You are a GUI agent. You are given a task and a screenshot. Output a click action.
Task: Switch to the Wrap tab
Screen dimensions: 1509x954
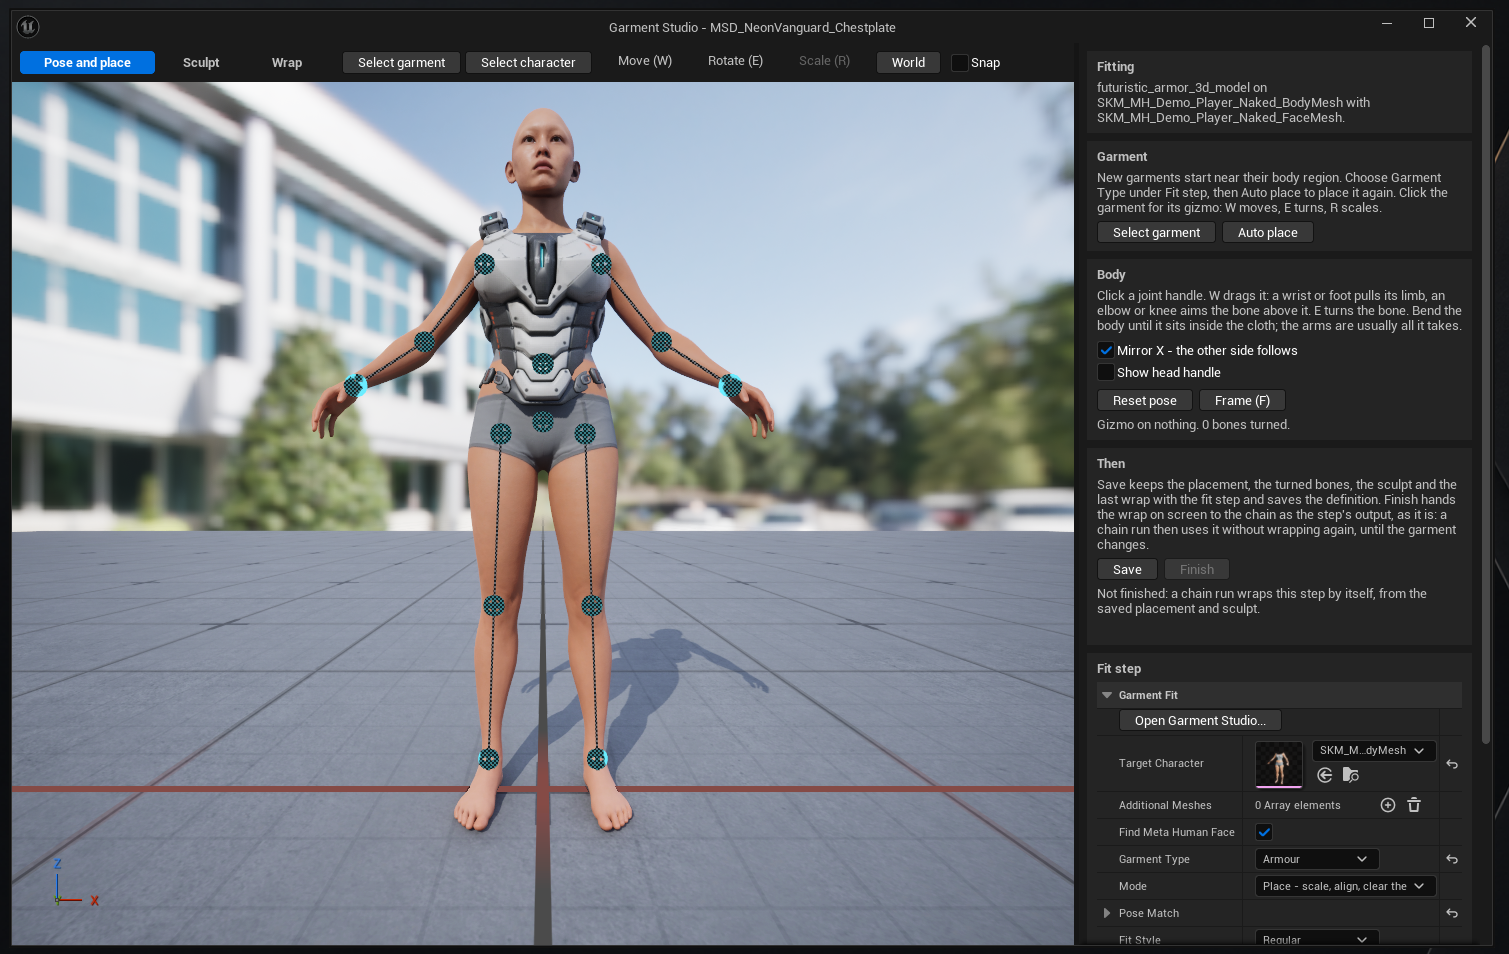287,62
